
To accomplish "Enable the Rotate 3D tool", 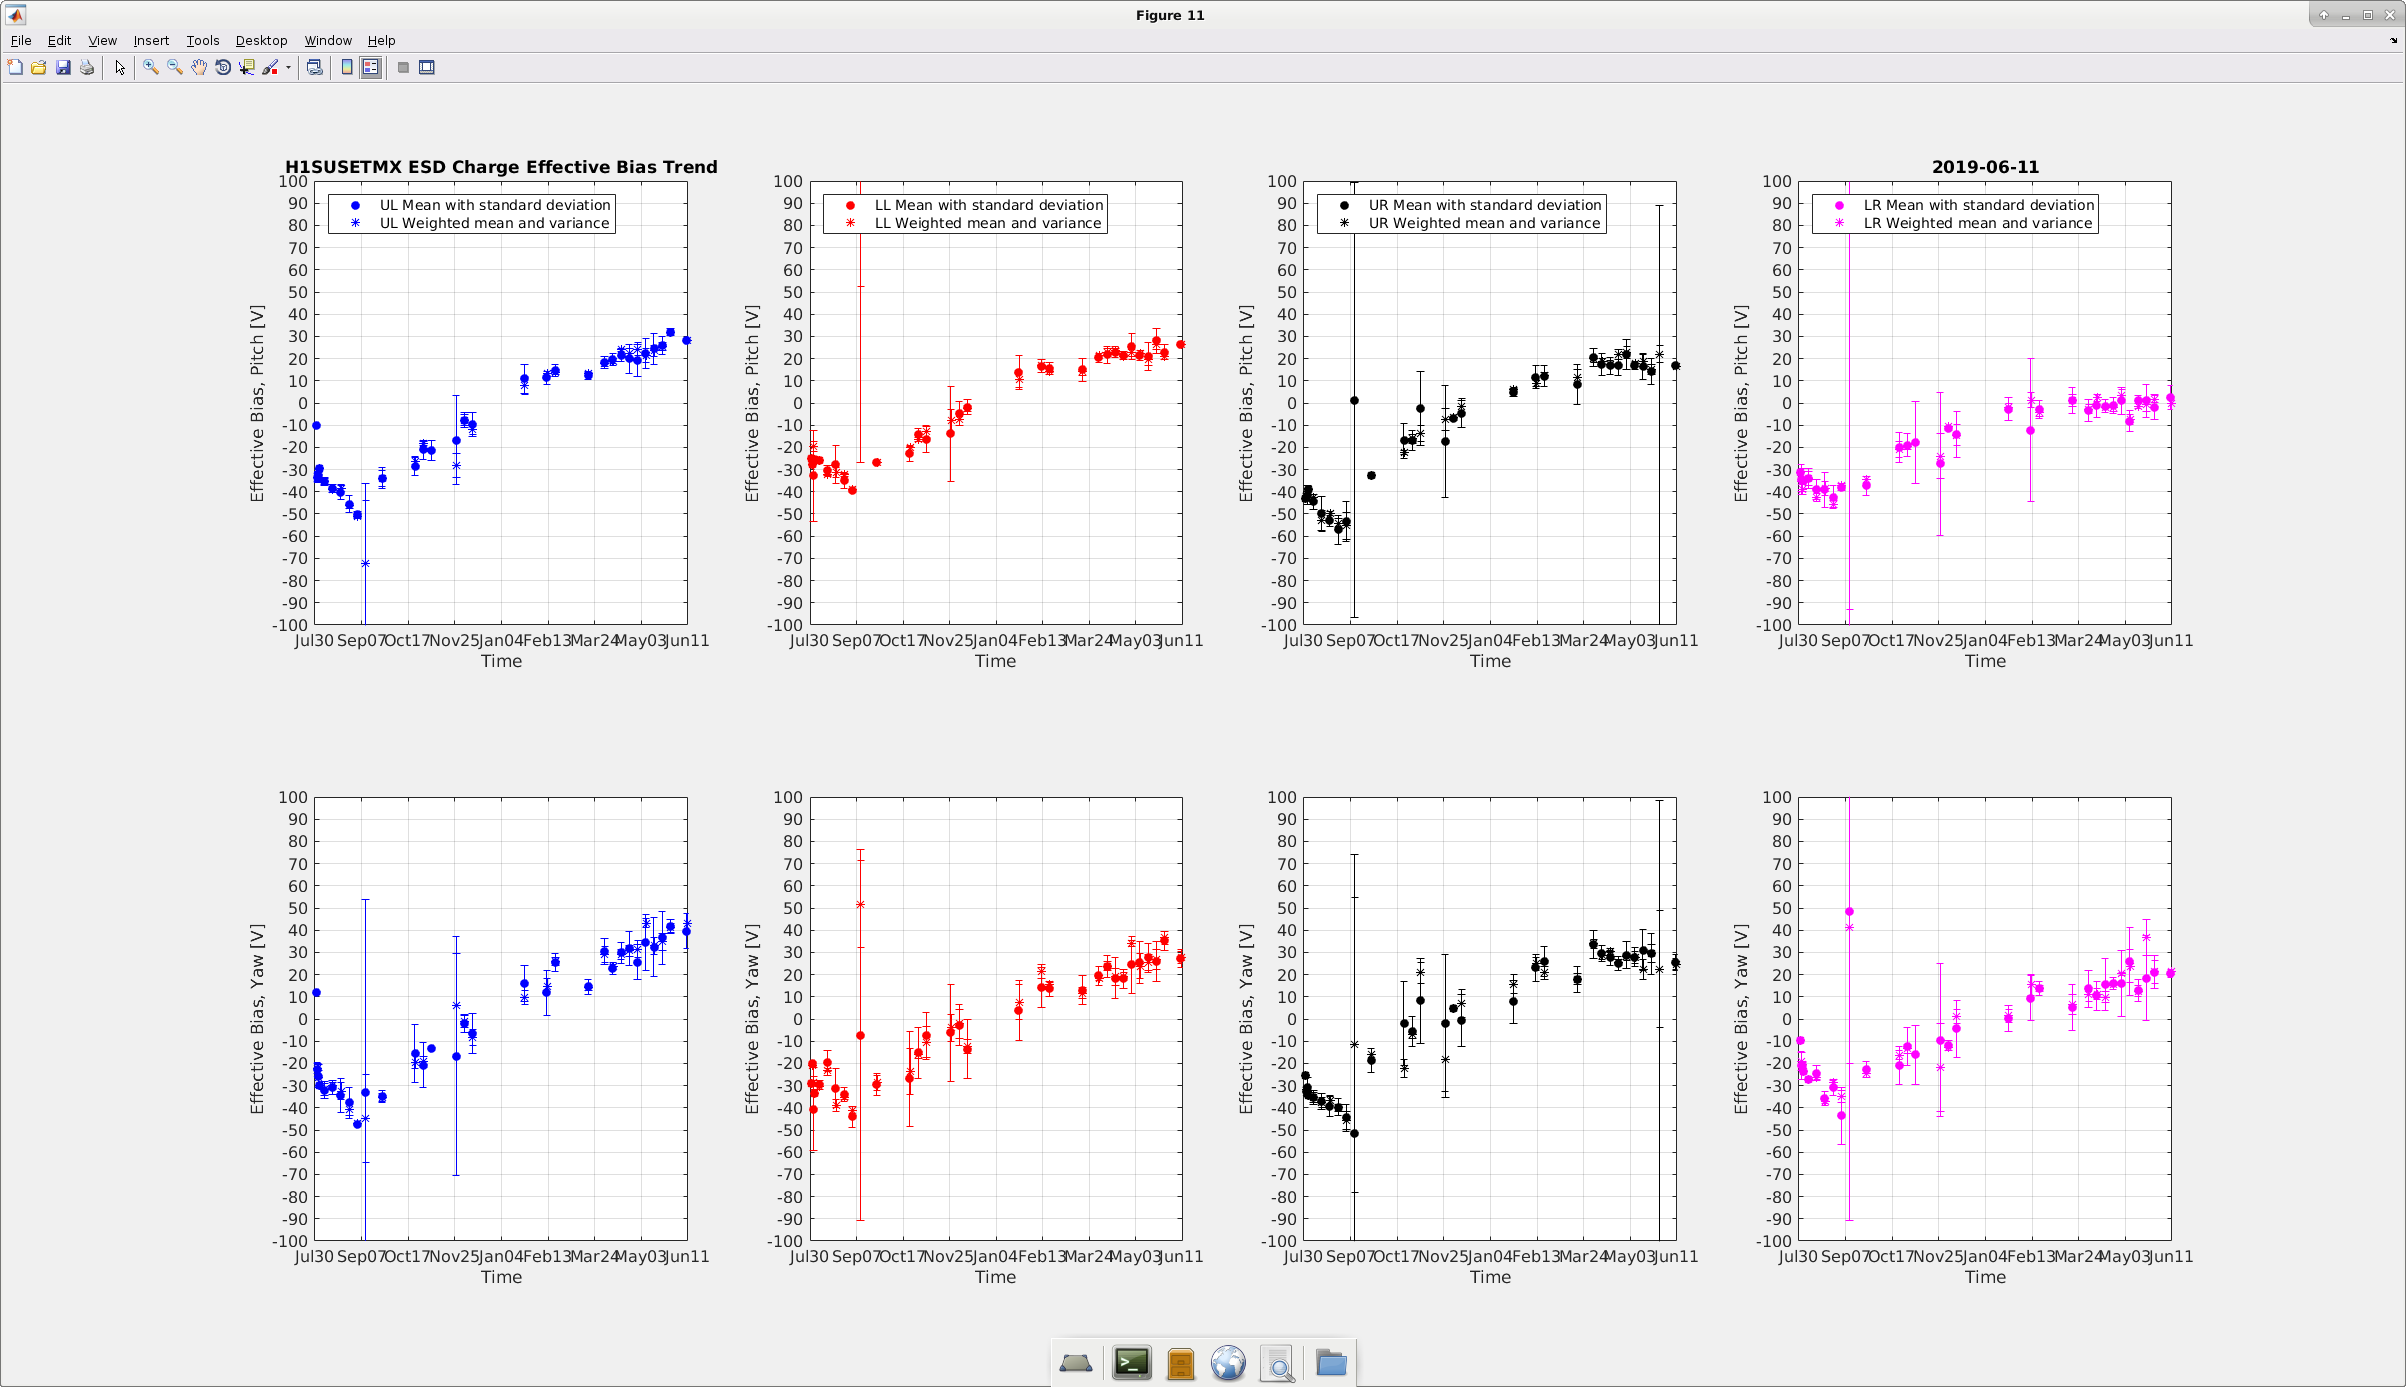I will 223,67.
